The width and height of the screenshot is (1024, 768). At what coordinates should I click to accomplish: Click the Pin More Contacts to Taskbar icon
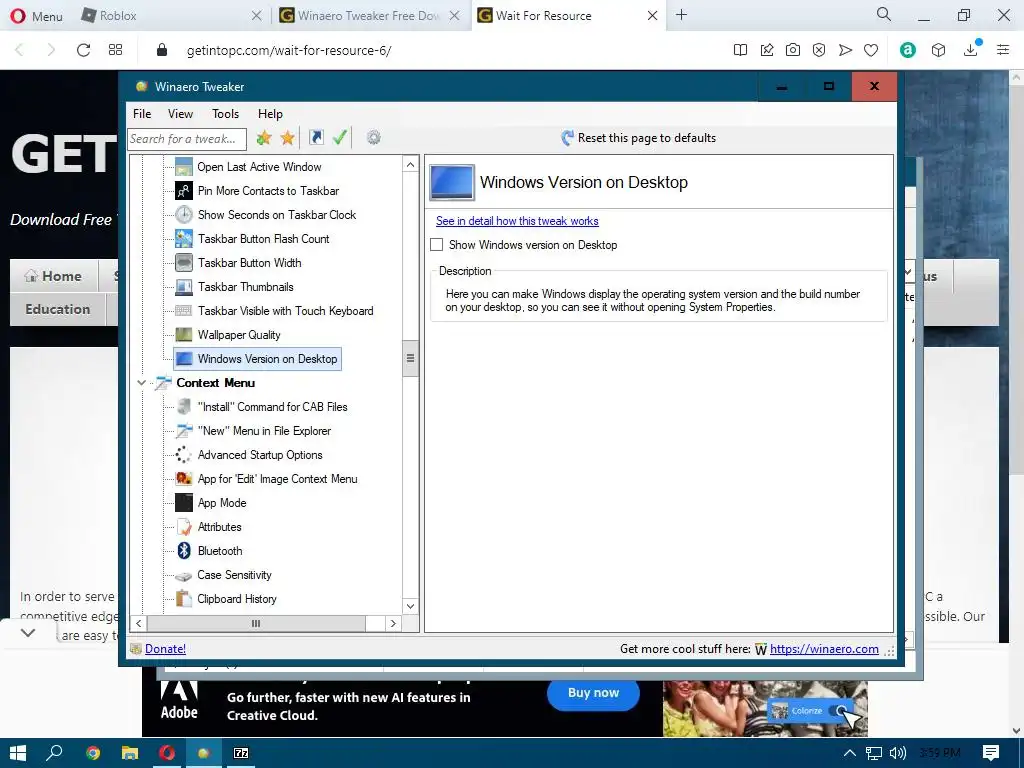click(184, 191)
